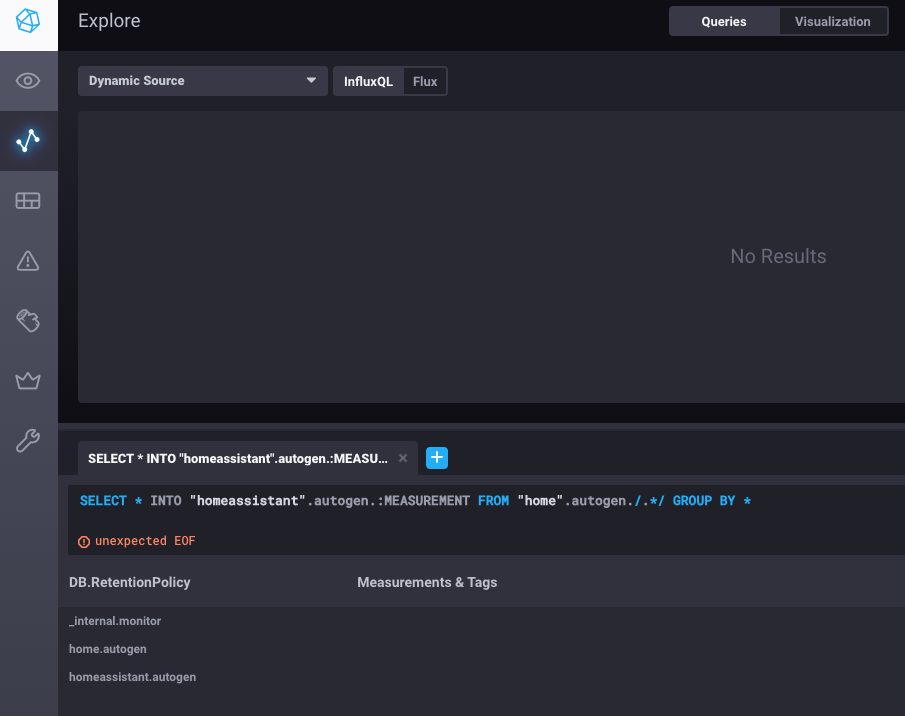Add a new query with plus button

click(437, 458)
